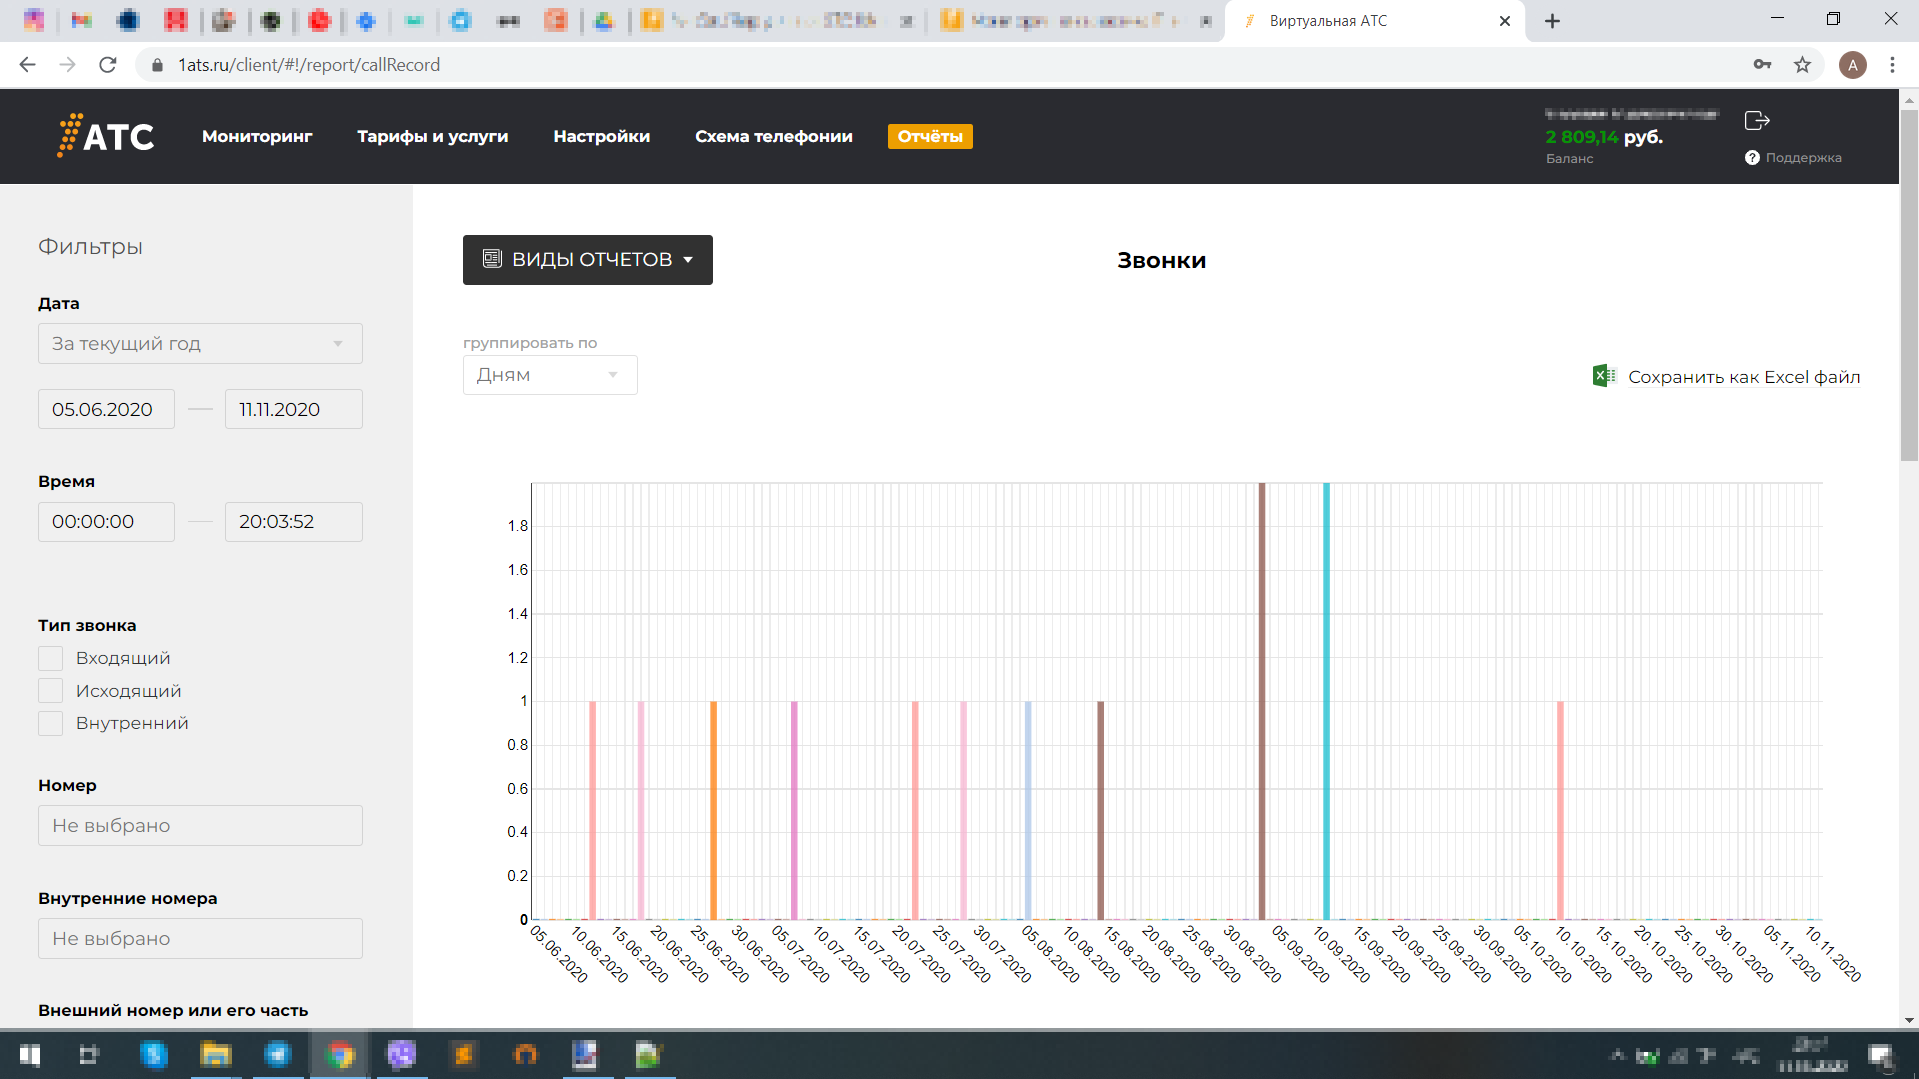Open the Схема телефонии menu
This screenshot has width=1919, height=1079.
tap(773, 137)
